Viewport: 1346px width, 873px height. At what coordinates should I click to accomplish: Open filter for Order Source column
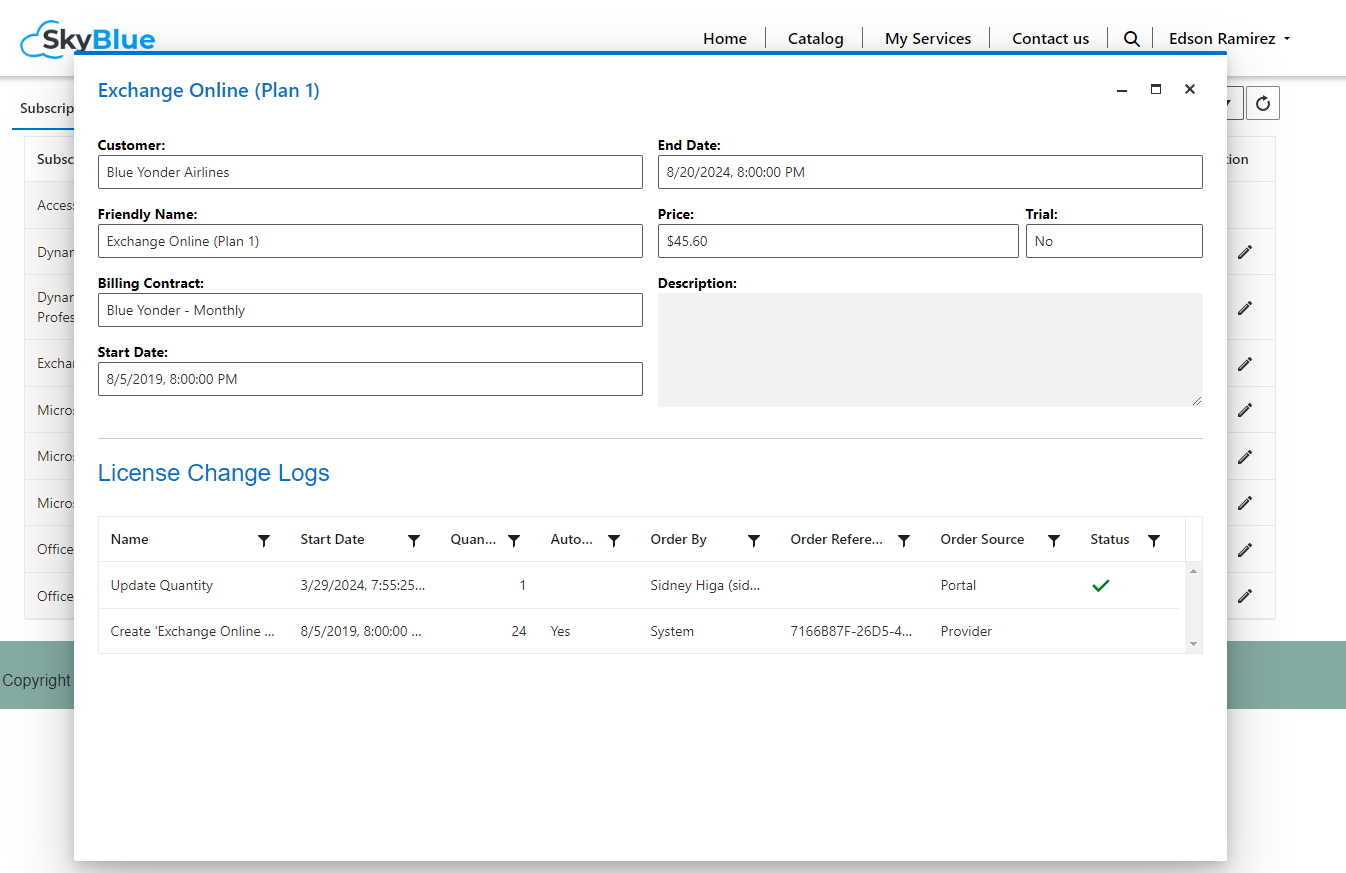(x=1054, y=540)
